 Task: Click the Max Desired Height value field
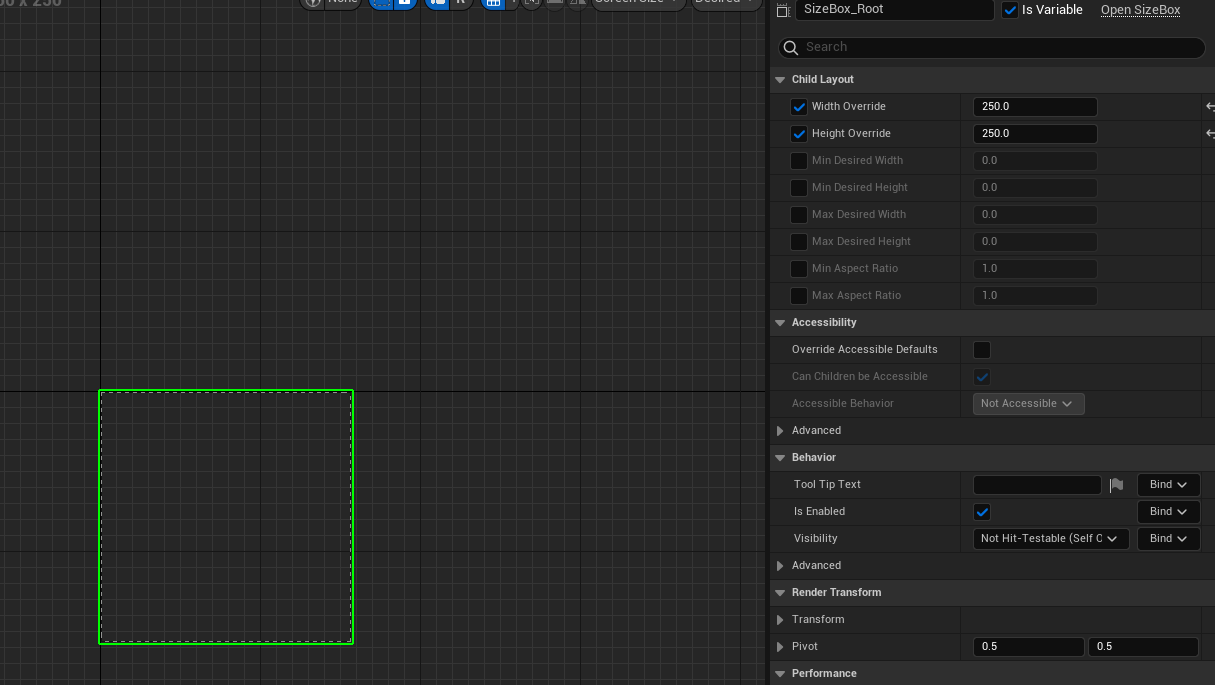(1035, 242)
